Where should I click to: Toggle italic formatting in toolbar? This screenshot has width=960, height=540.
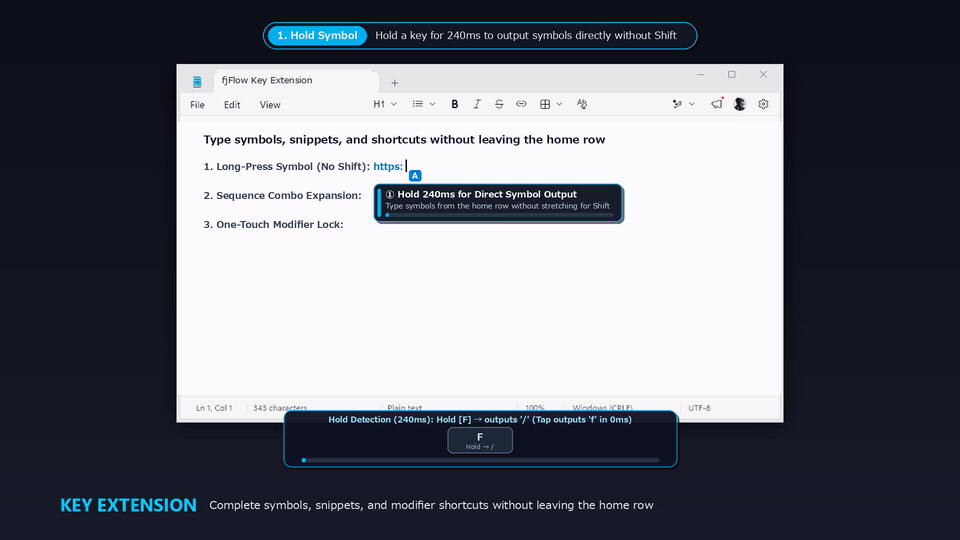tap(477, 104)
